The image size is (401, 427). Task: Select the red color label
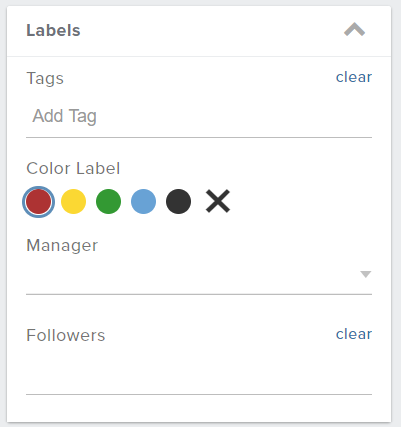pos(38,202)
